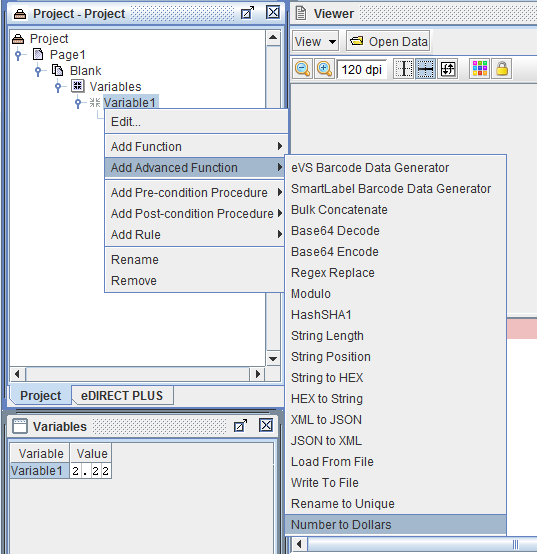The width and height of the screenshot is (537, 554).
Task: Undock the Project panel via pop-out icon
Action: point(247,13)
